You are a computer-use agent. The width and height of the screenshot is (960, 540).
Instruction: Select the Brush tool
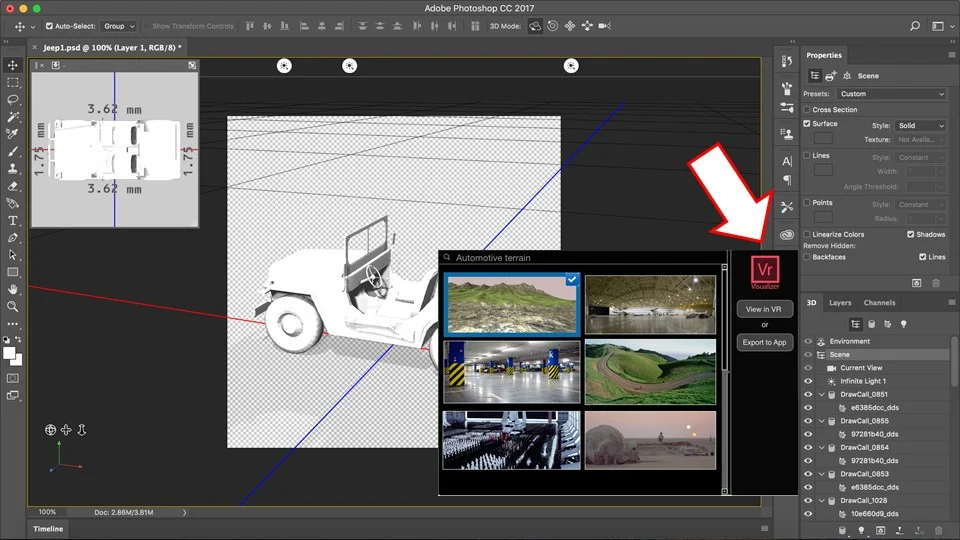pyautogui.click(x=12, y=151)
